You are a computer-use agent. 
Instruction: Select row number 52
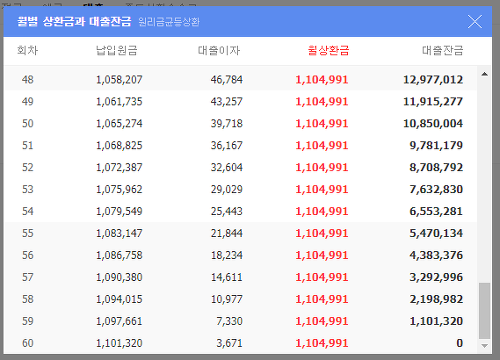pos(28,167)
